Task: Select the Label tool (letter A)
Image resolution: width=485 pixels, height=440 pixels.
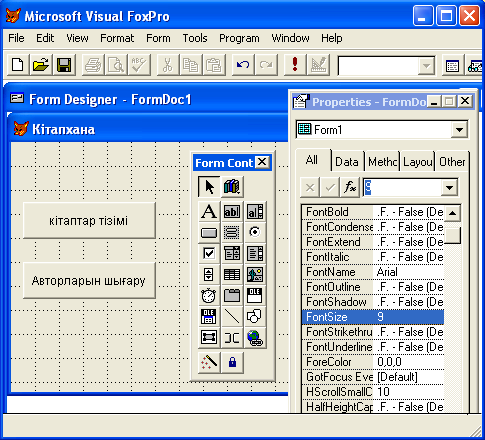Action: click(209, 211)
